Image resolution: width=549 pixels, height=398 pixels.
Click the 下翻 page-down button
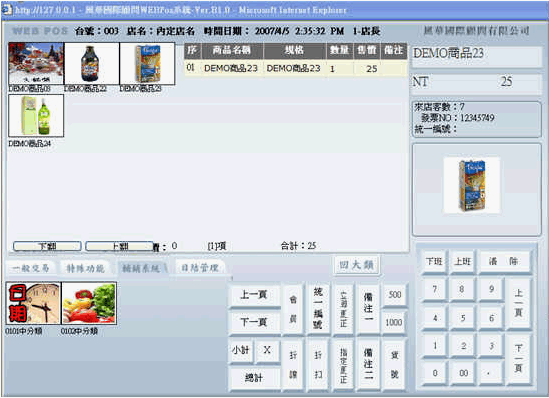(x=47, y=246)
